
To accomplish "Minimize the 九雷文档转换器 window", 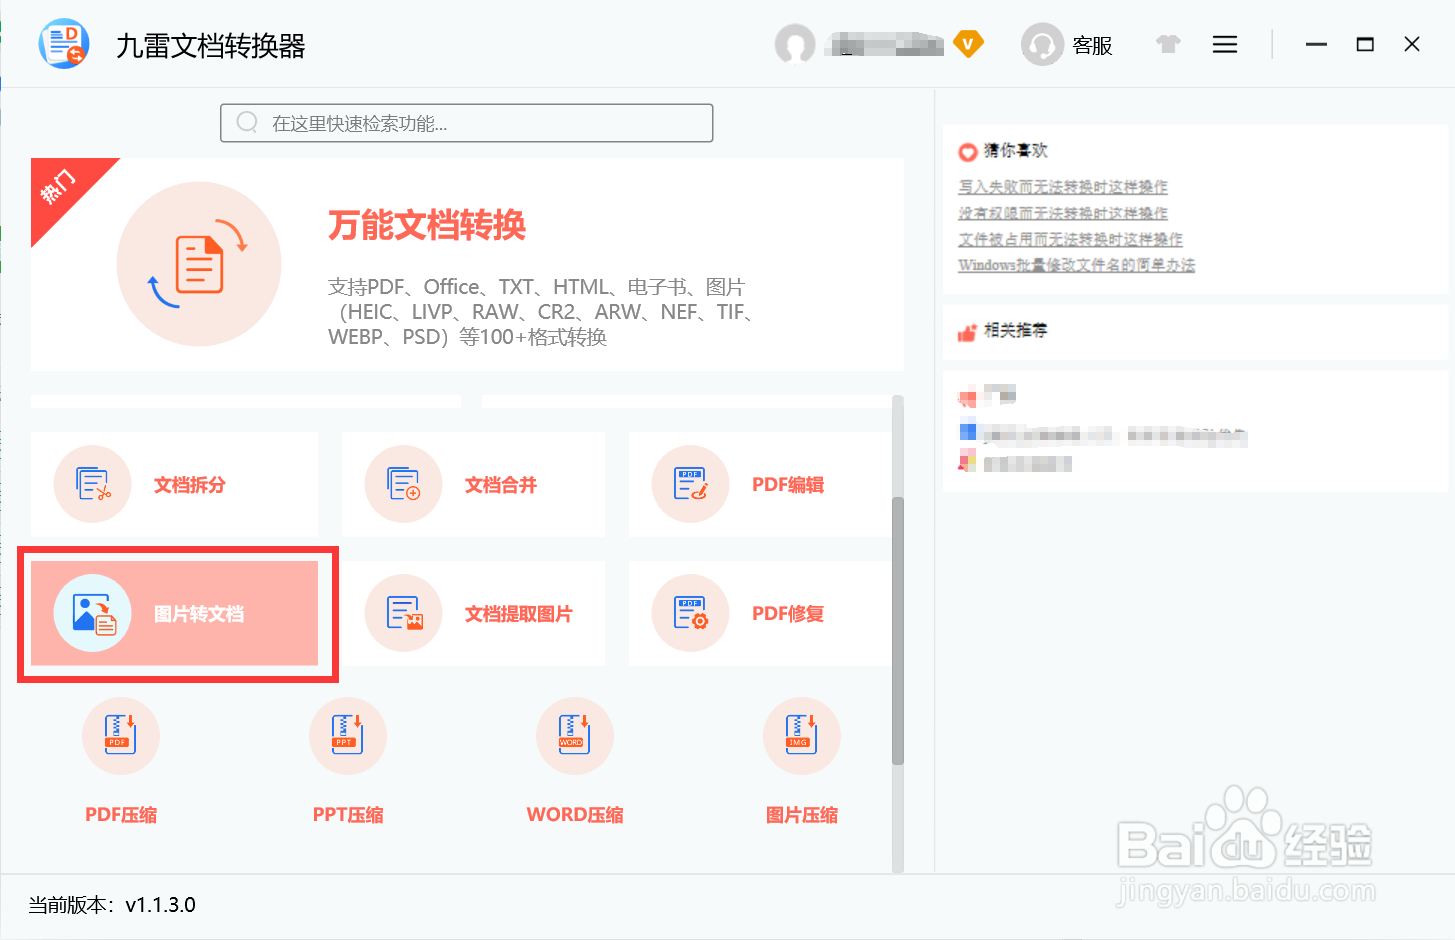I will click(1316, 44).
